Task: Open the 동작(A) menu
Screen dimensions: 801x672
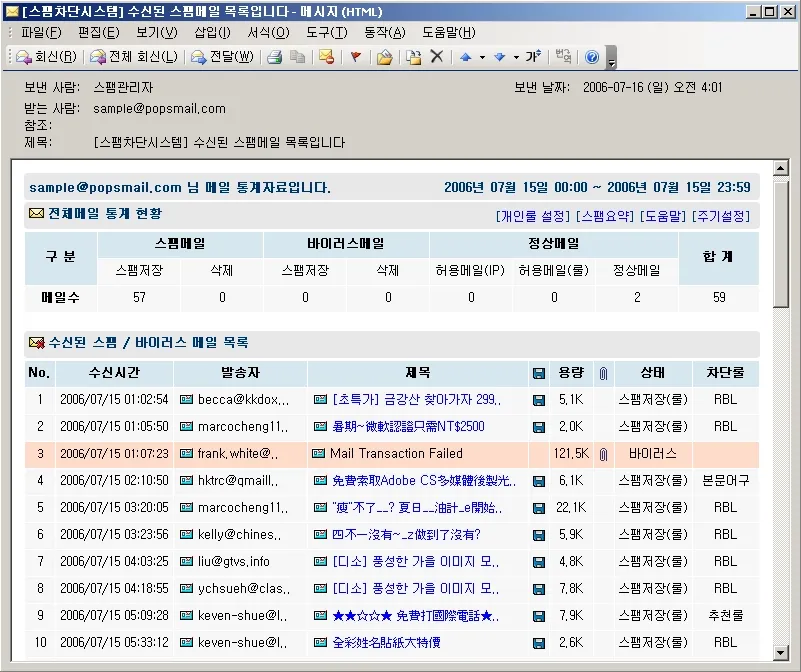Action: coord(385,33)
